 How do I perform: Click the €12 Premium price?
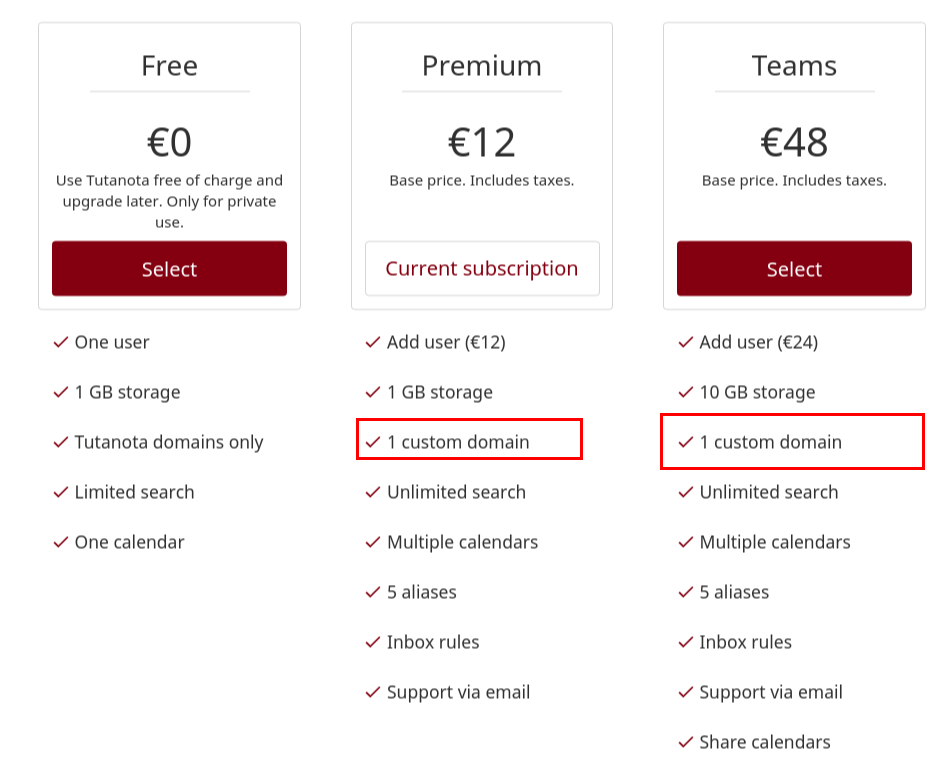[x=482, y=142]
